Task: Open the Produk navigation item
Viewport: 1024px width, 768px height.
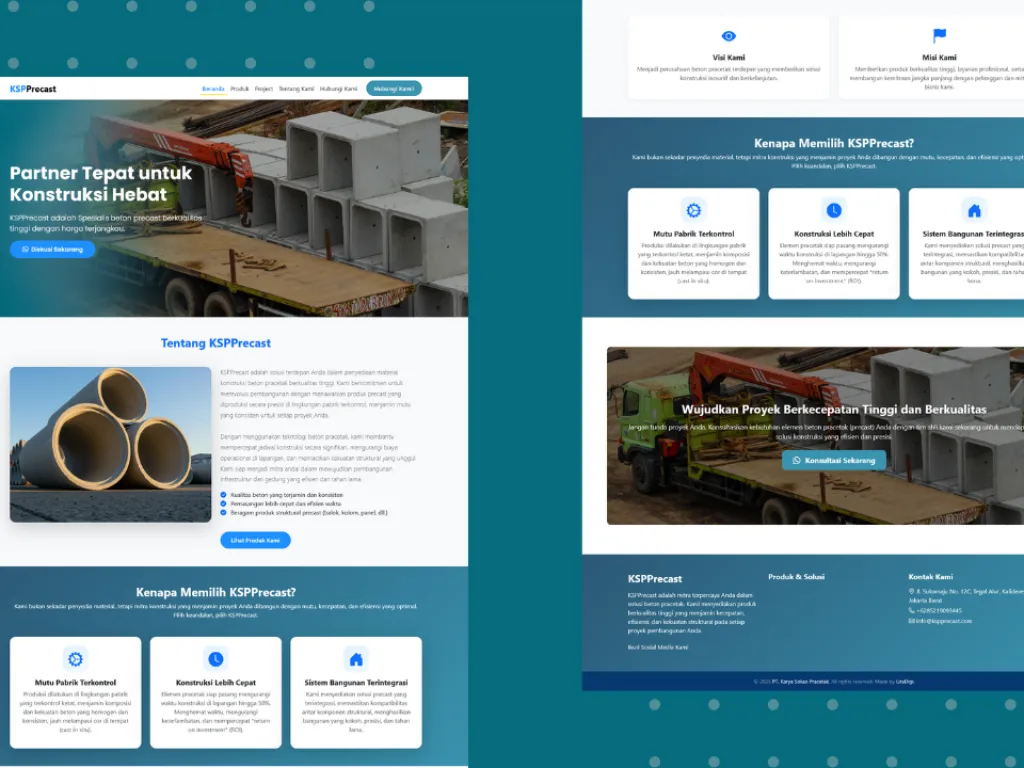Action: pyautogui.click(x=240, y=89)
